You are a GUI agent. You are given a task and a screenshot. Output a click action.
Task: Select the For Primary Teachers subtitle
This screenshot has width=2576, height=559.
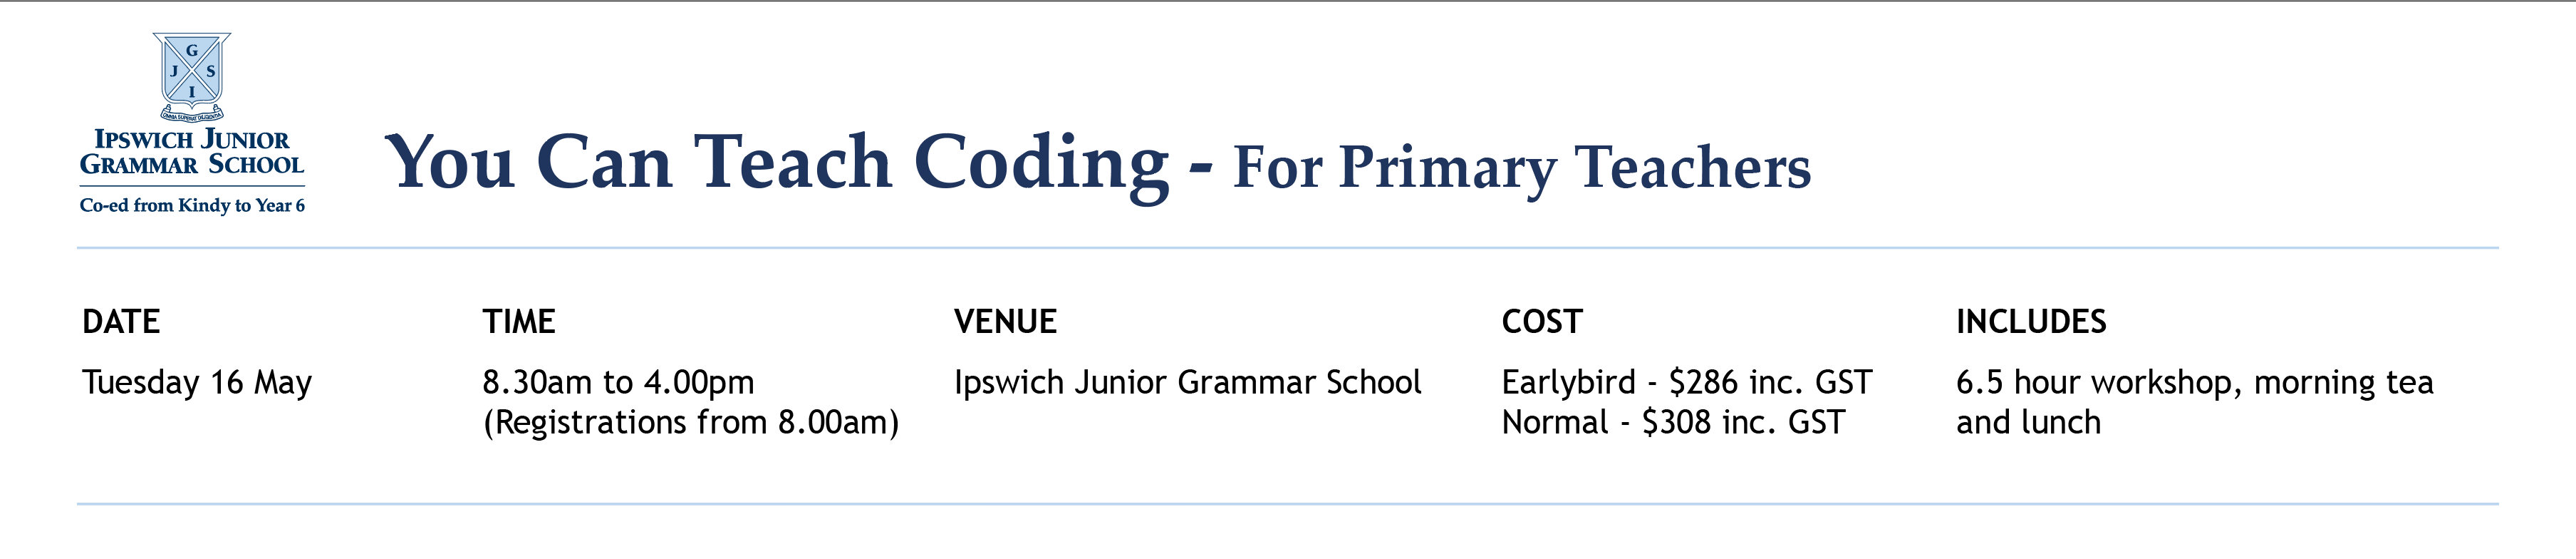click(1521, 168)
